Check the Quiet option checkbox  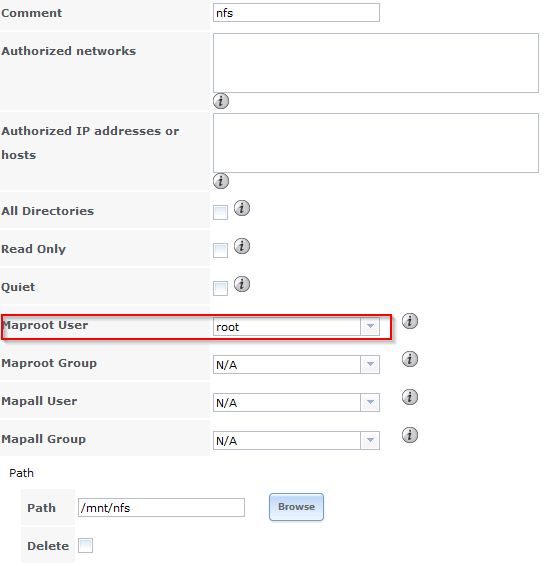tap(220, 288)
